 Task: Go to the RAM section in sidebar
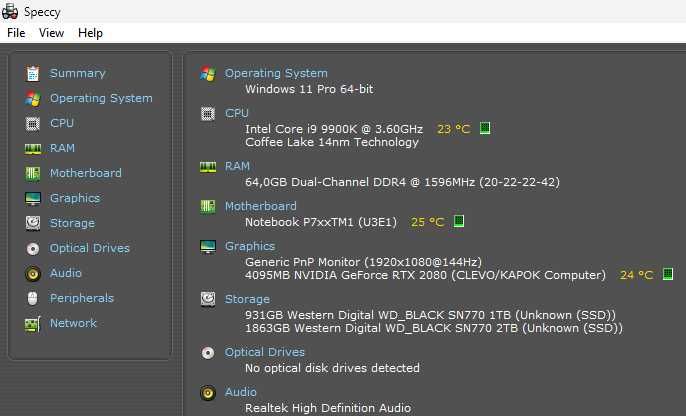[x=62, y=148]
